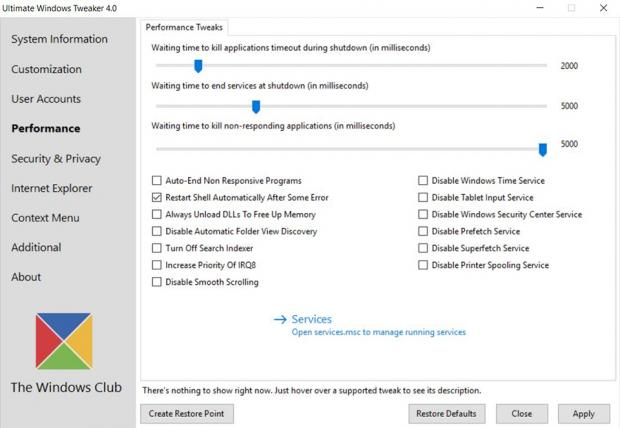Click the end services wait slider handle

[256, 106]
